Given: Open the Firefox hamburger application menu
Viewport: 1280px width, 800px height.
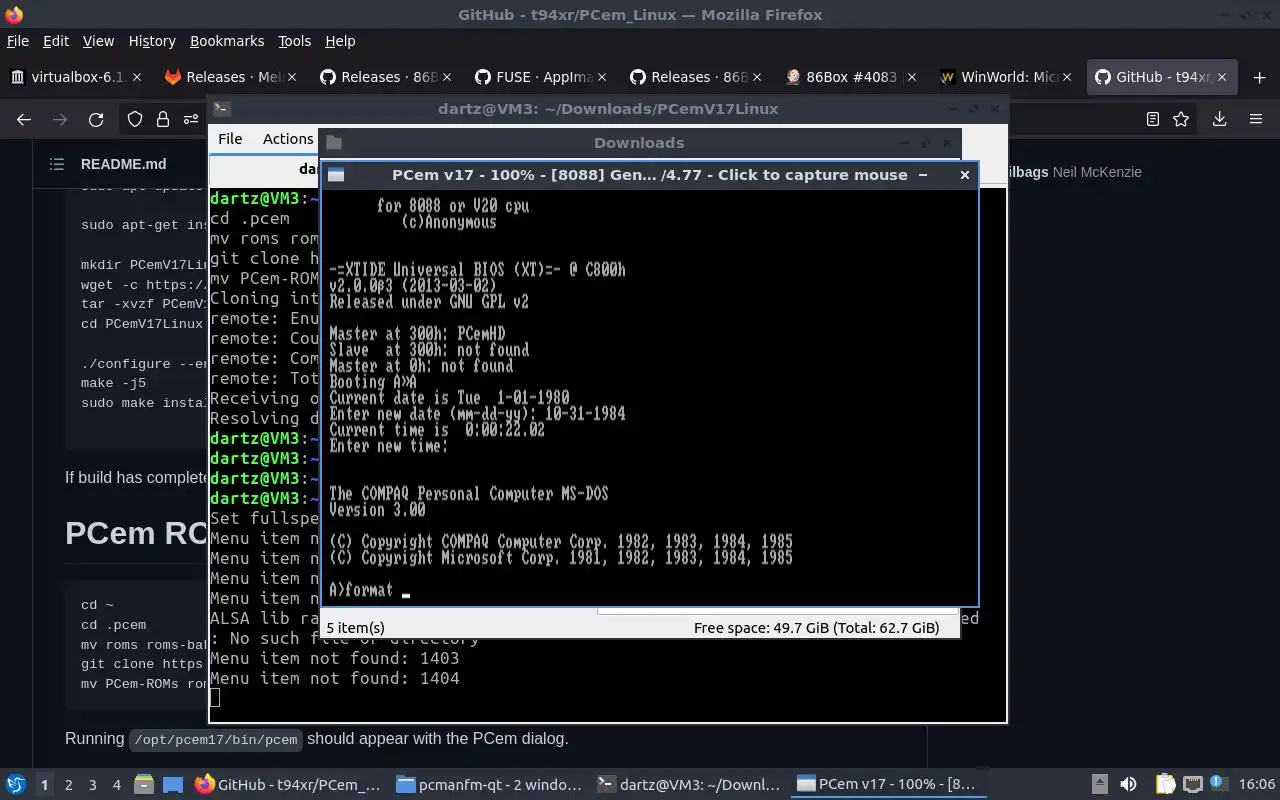Looking at the screenshot, I should [x=1256, y=119].
